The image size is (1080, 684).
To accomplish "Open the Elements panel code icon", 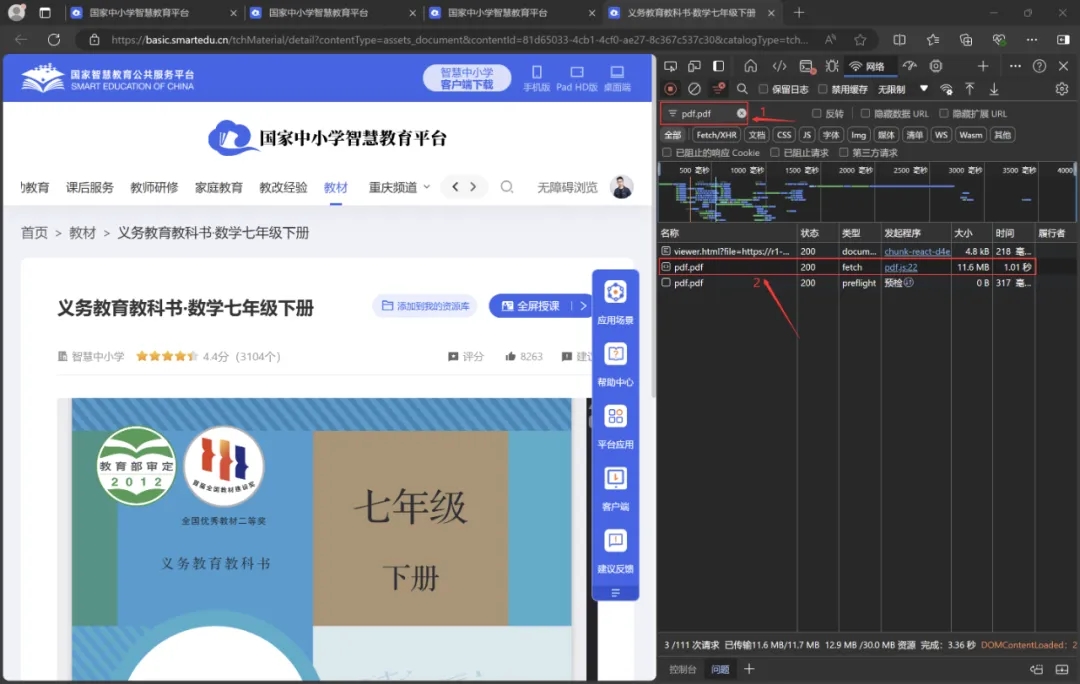I will pos(779,66).
